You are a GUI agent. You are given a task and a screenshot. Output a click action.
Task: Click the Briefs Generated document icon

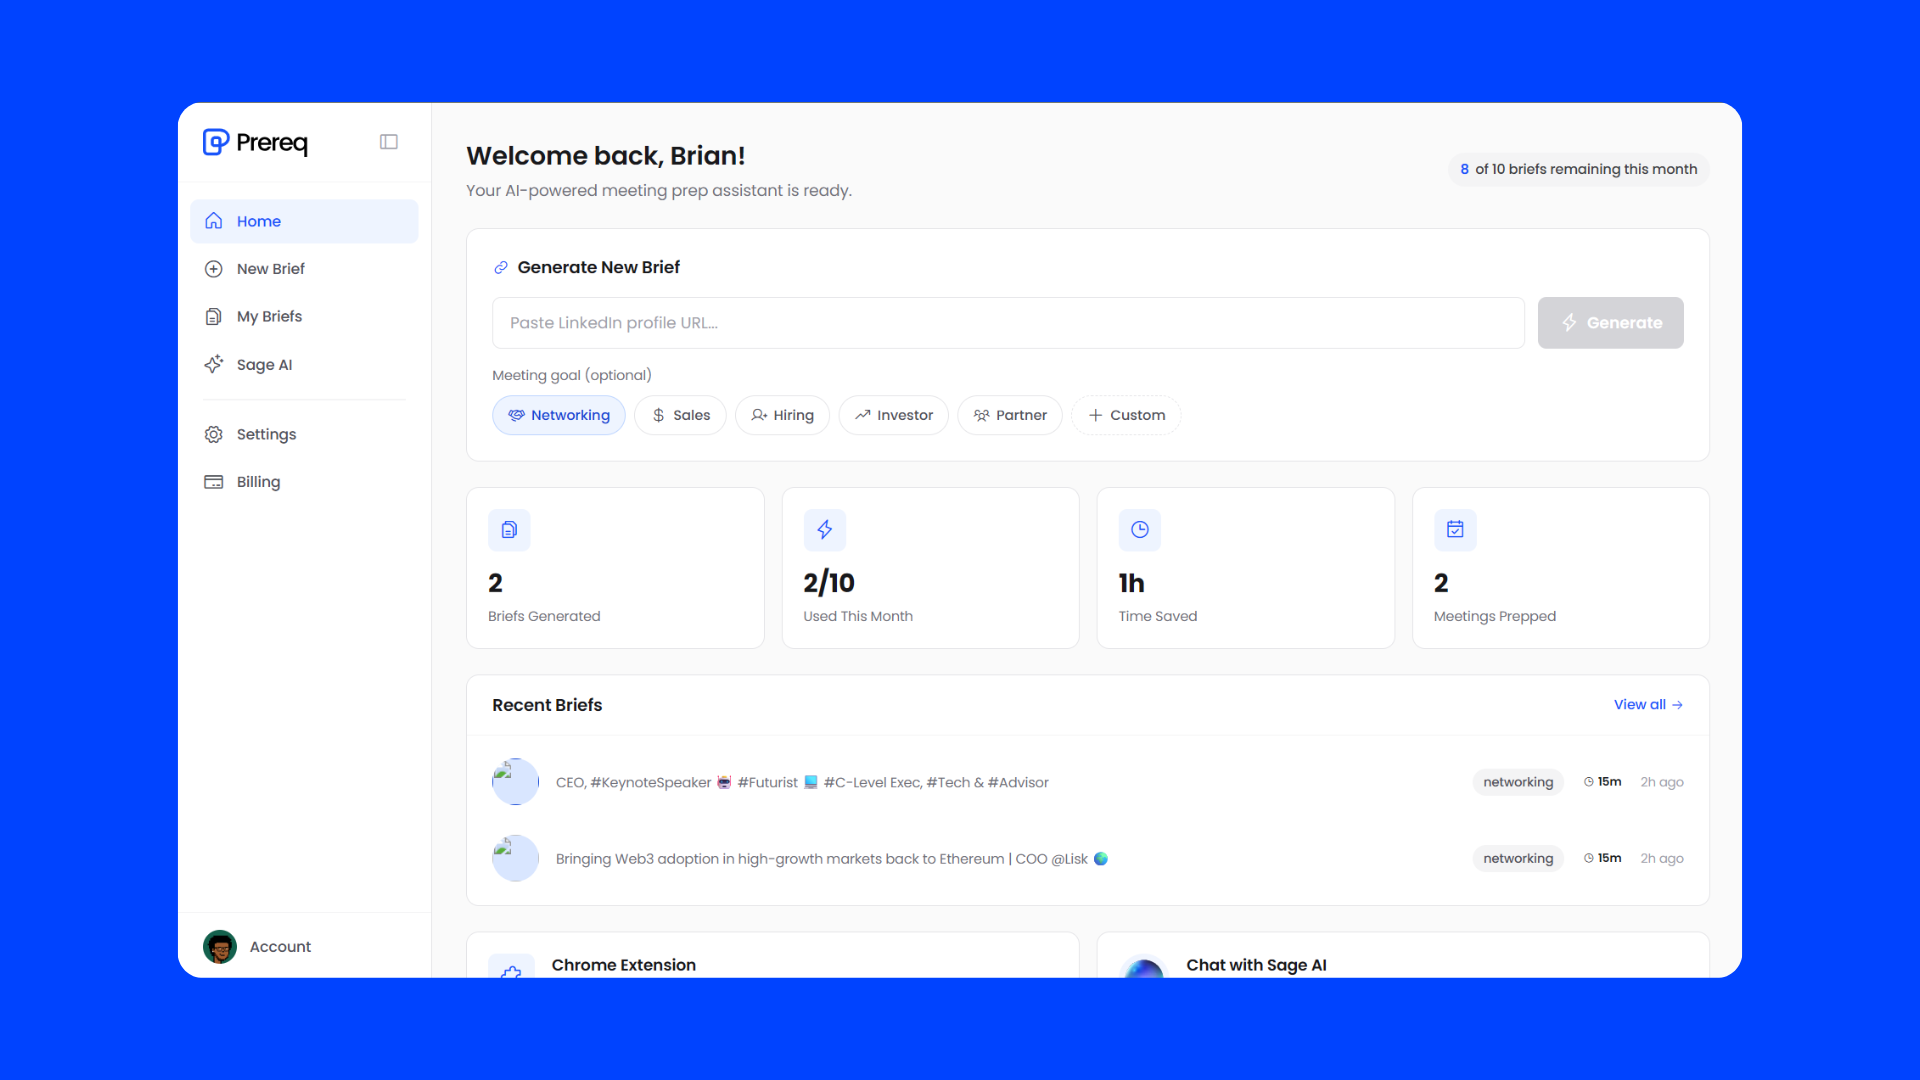click(x=509, y=530)
